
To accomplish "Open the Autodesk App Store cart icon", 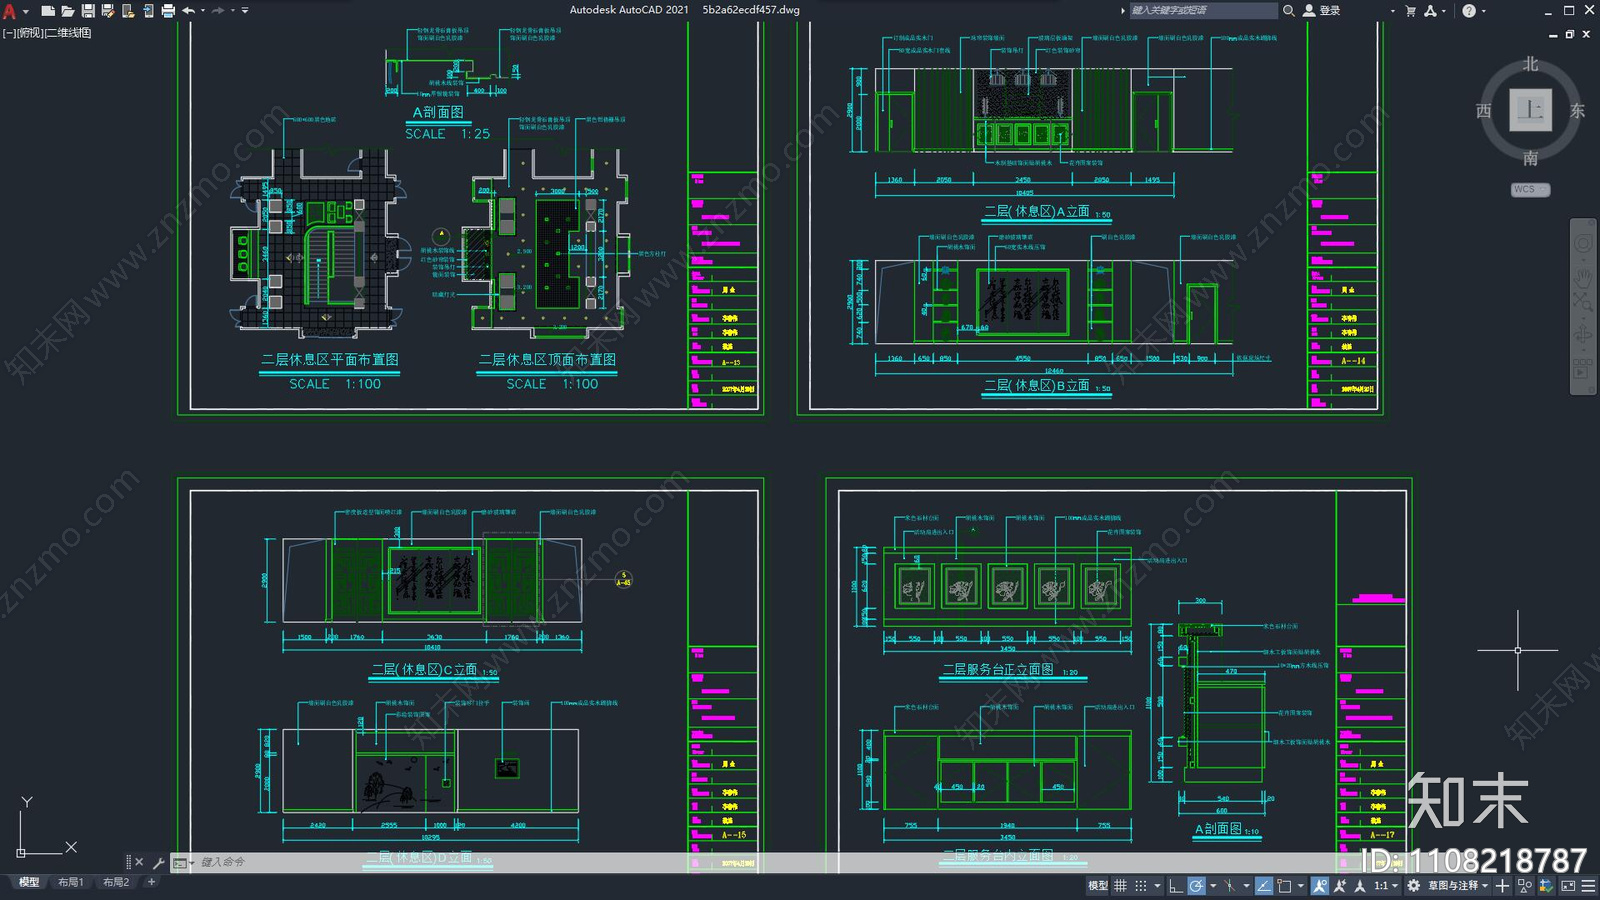I will click(1410, 11).
